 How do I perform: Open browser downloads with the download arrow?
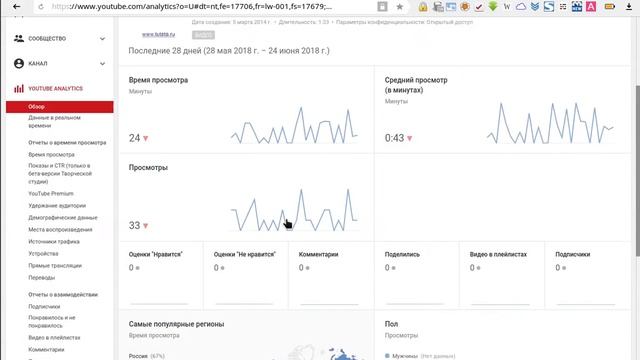tap(629, 7)
